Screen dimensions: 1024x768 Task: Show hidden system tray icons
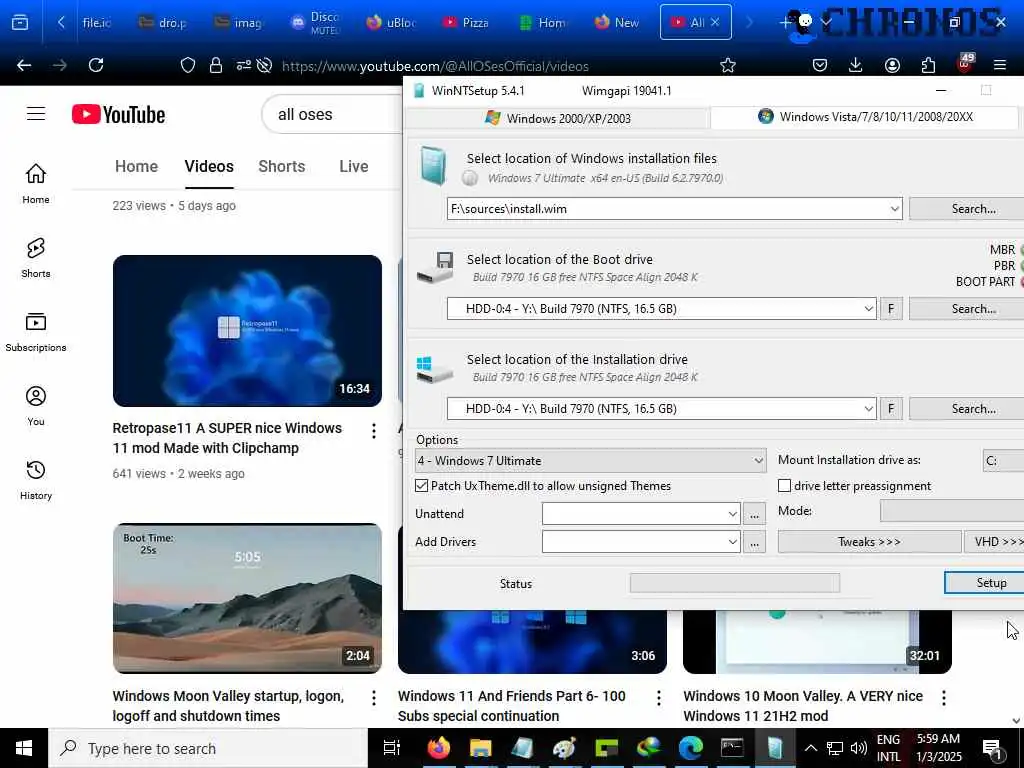point(810,748)
